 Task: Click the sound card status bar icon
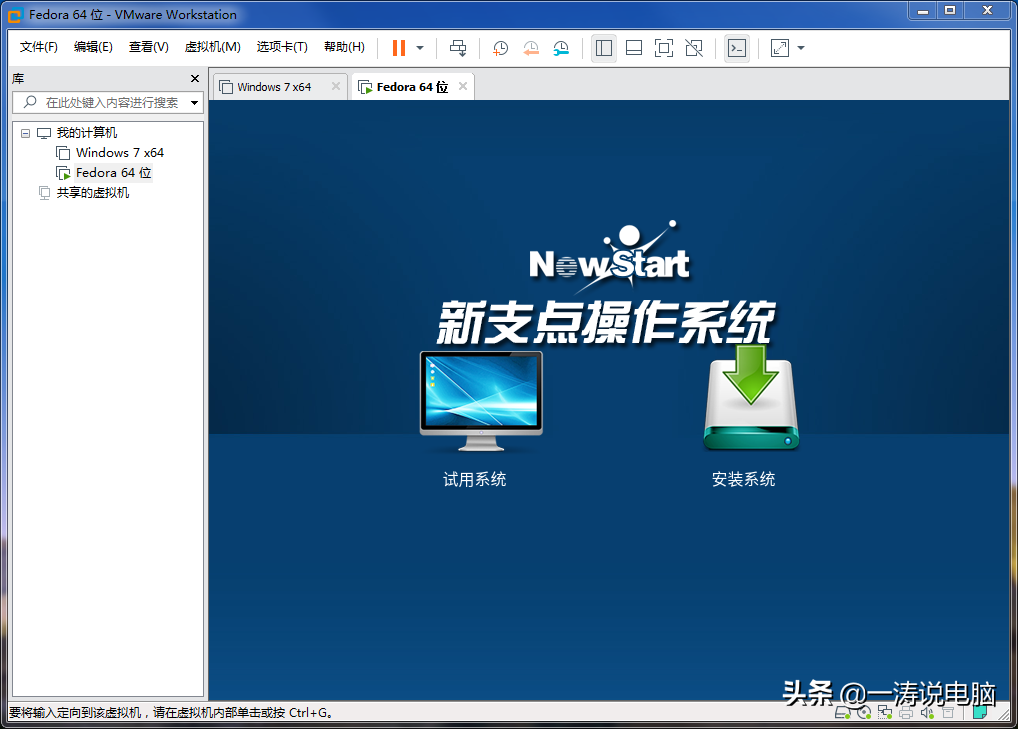(927, 713)
